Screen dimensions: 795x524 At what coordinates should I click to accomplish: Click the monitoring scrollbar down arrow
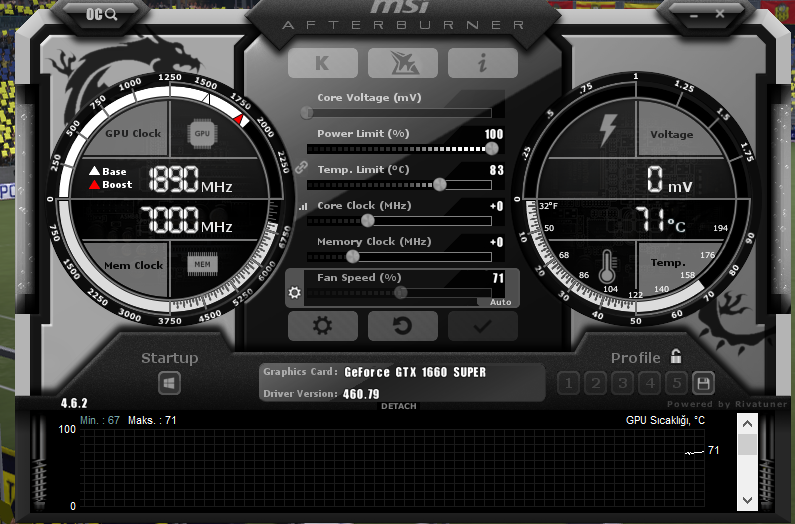tap(747, 500)
